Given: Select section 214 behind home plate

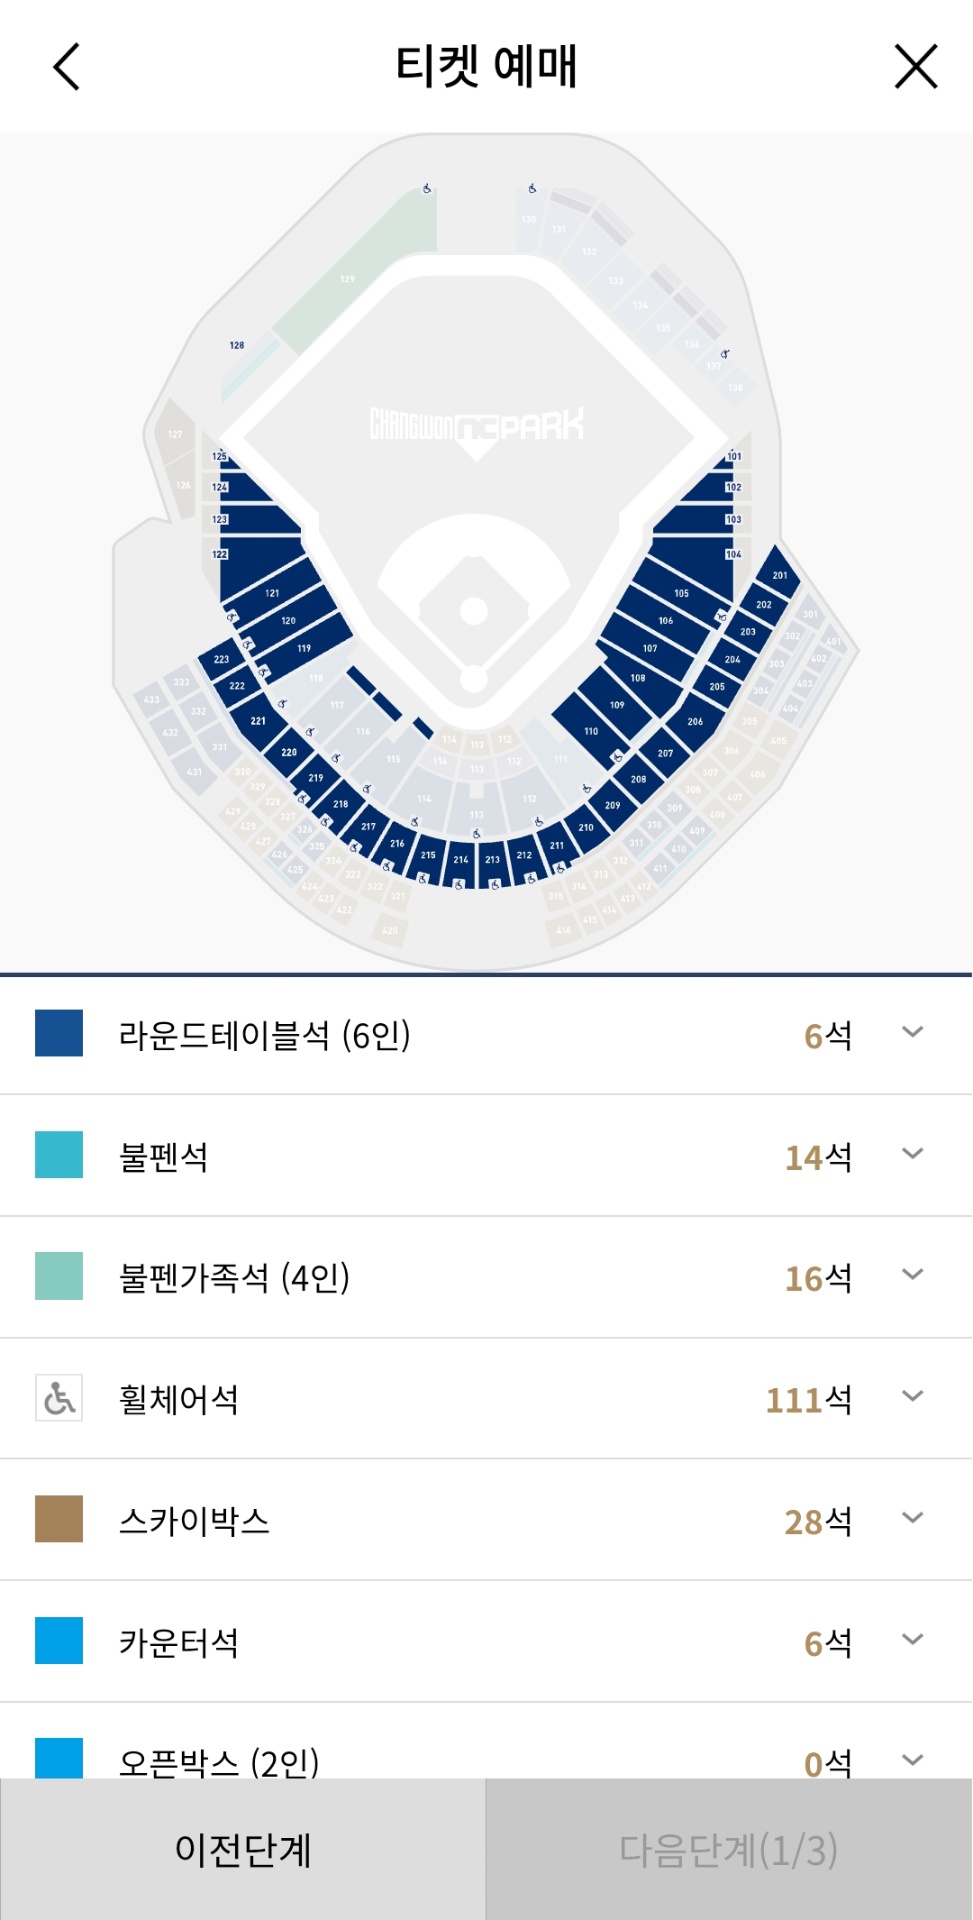Looking at the screenshot, I should tap(461, 859).
